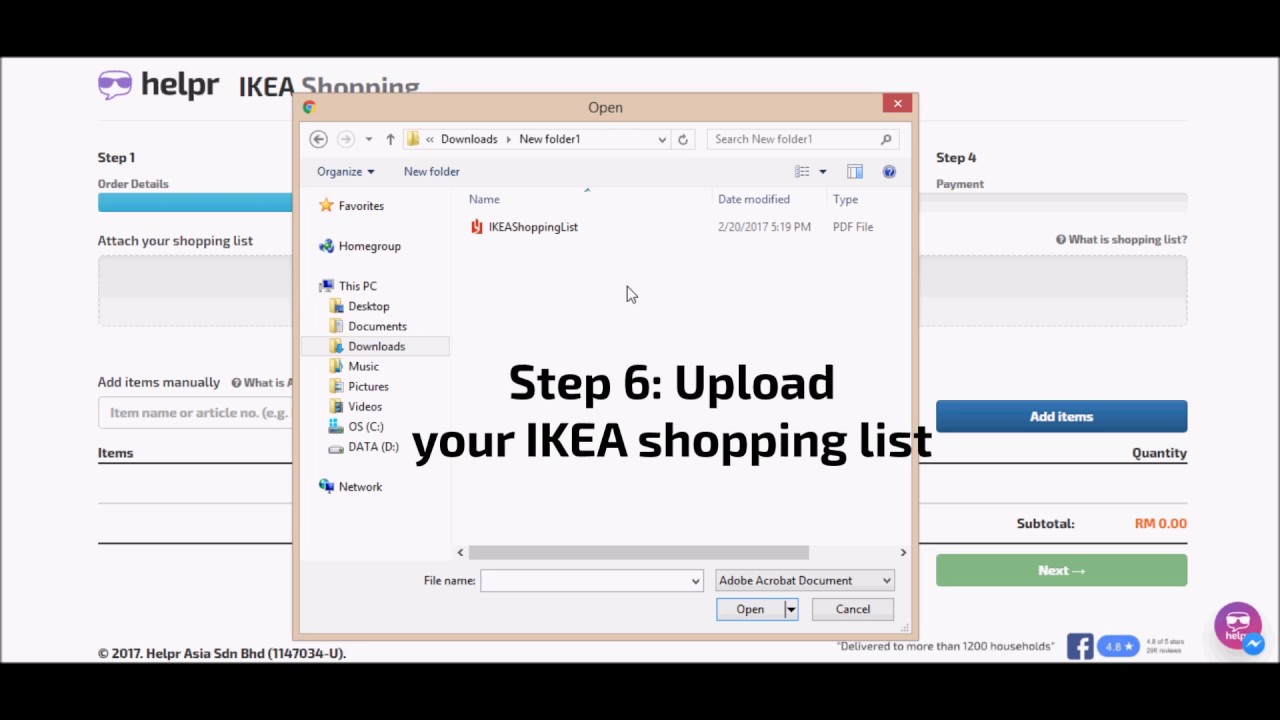Expand the File name dropdown arrow
1280x720 pixels.
click(696, 581)
